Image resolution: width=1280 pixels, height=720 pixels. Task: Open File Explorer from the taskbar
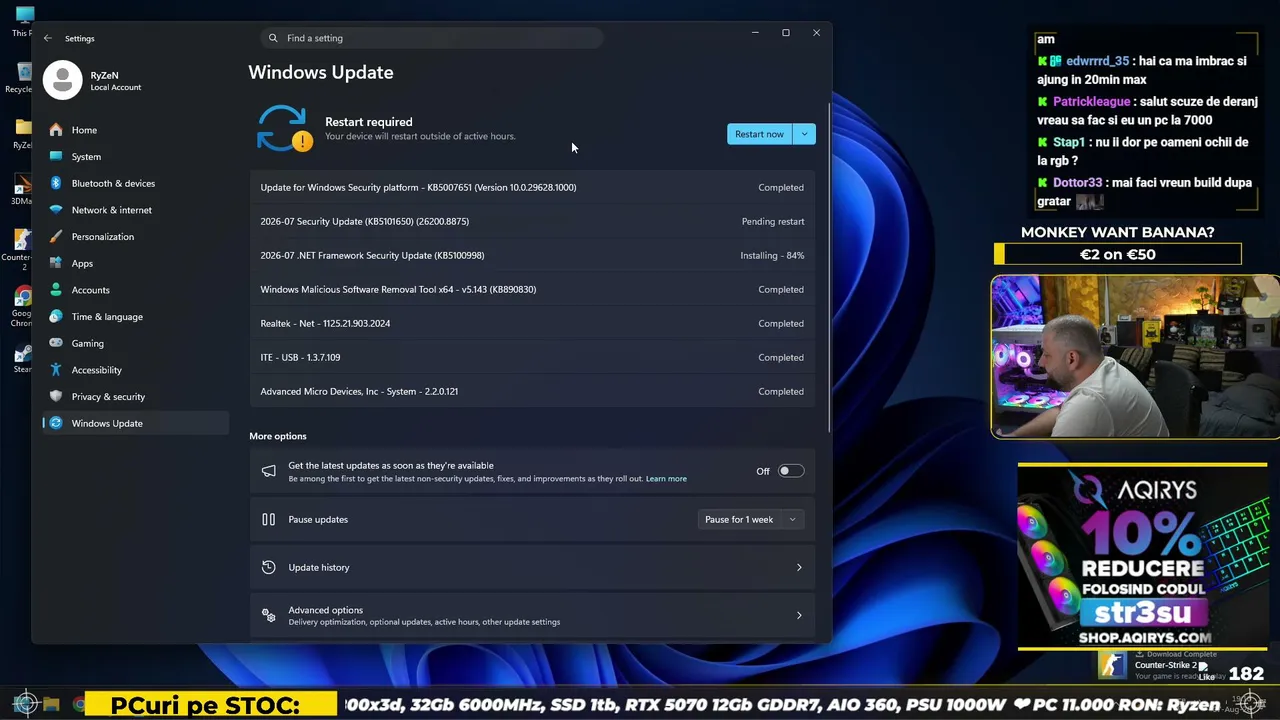(x=52, y=705)
